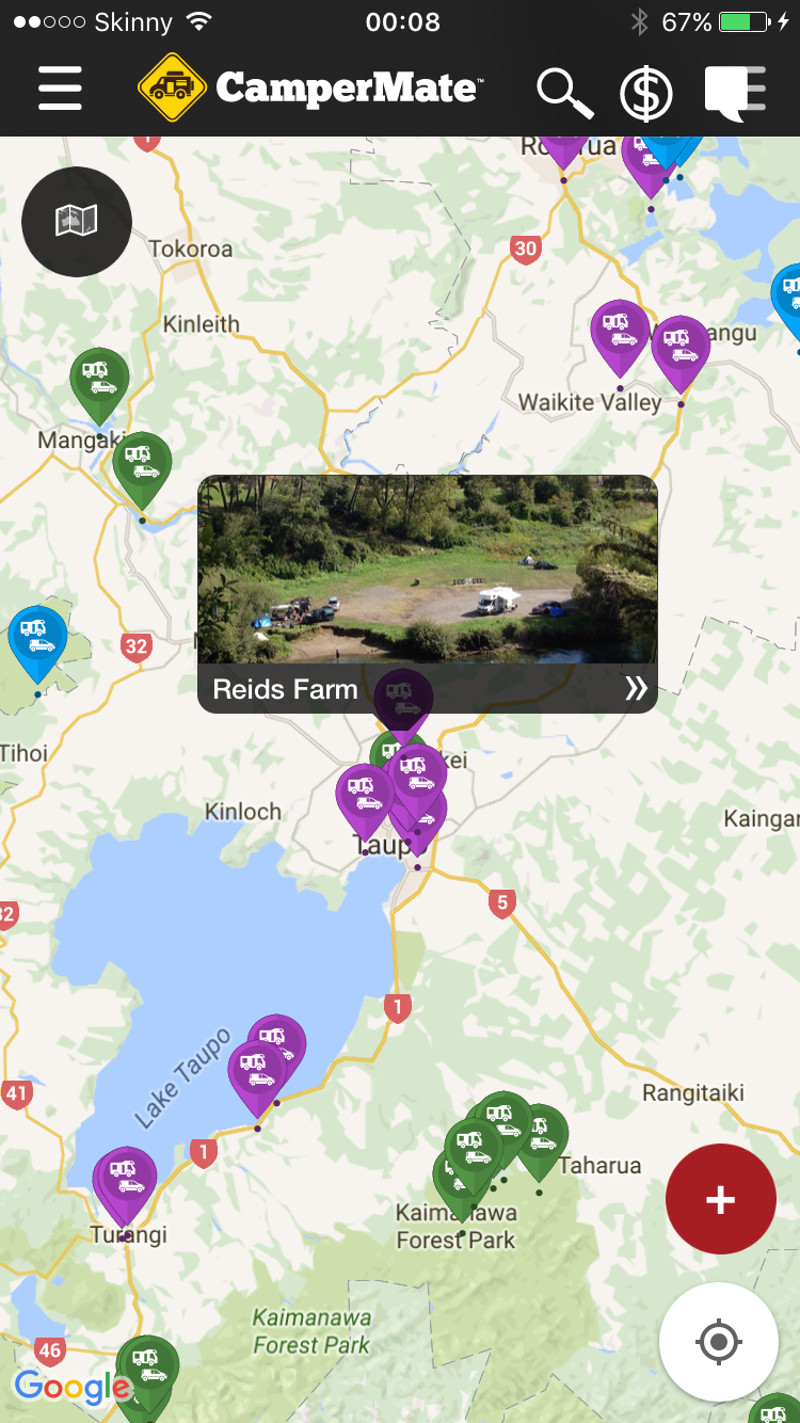Center map with locate-me button

coord(718,1342)
